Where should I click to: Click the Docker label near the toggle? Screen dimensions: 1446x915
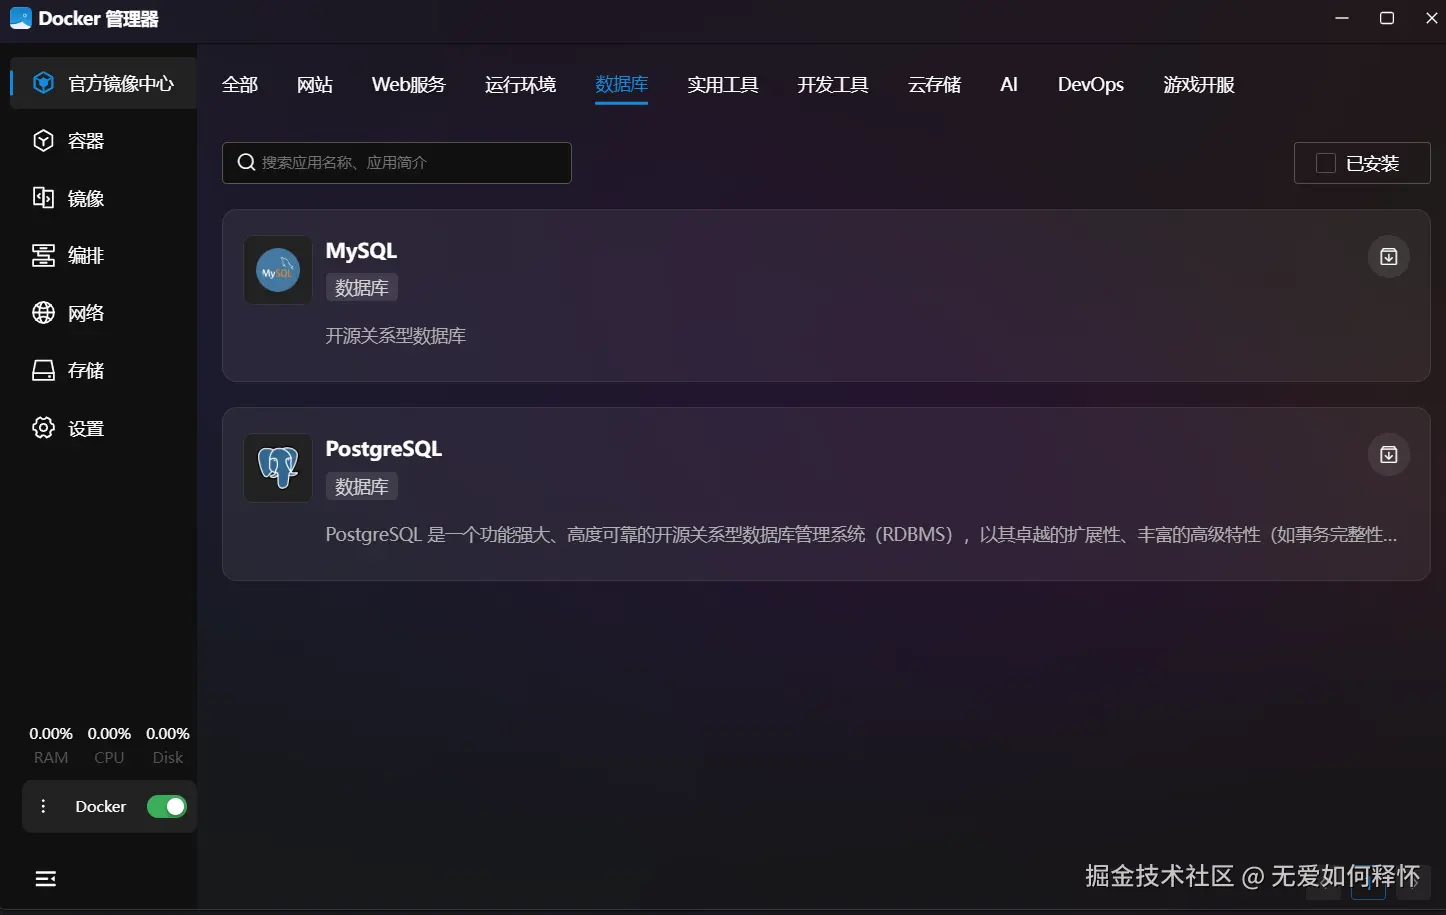pos(101,806)
